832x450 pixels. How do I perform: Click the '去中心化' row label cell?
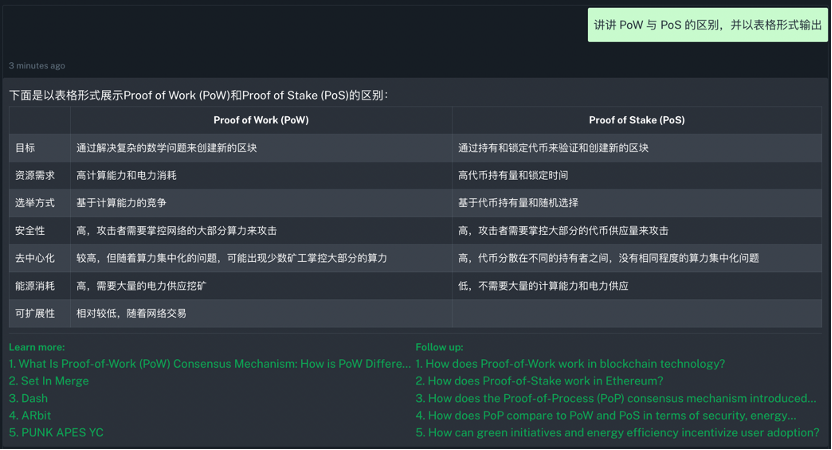[x=35, y=258]
